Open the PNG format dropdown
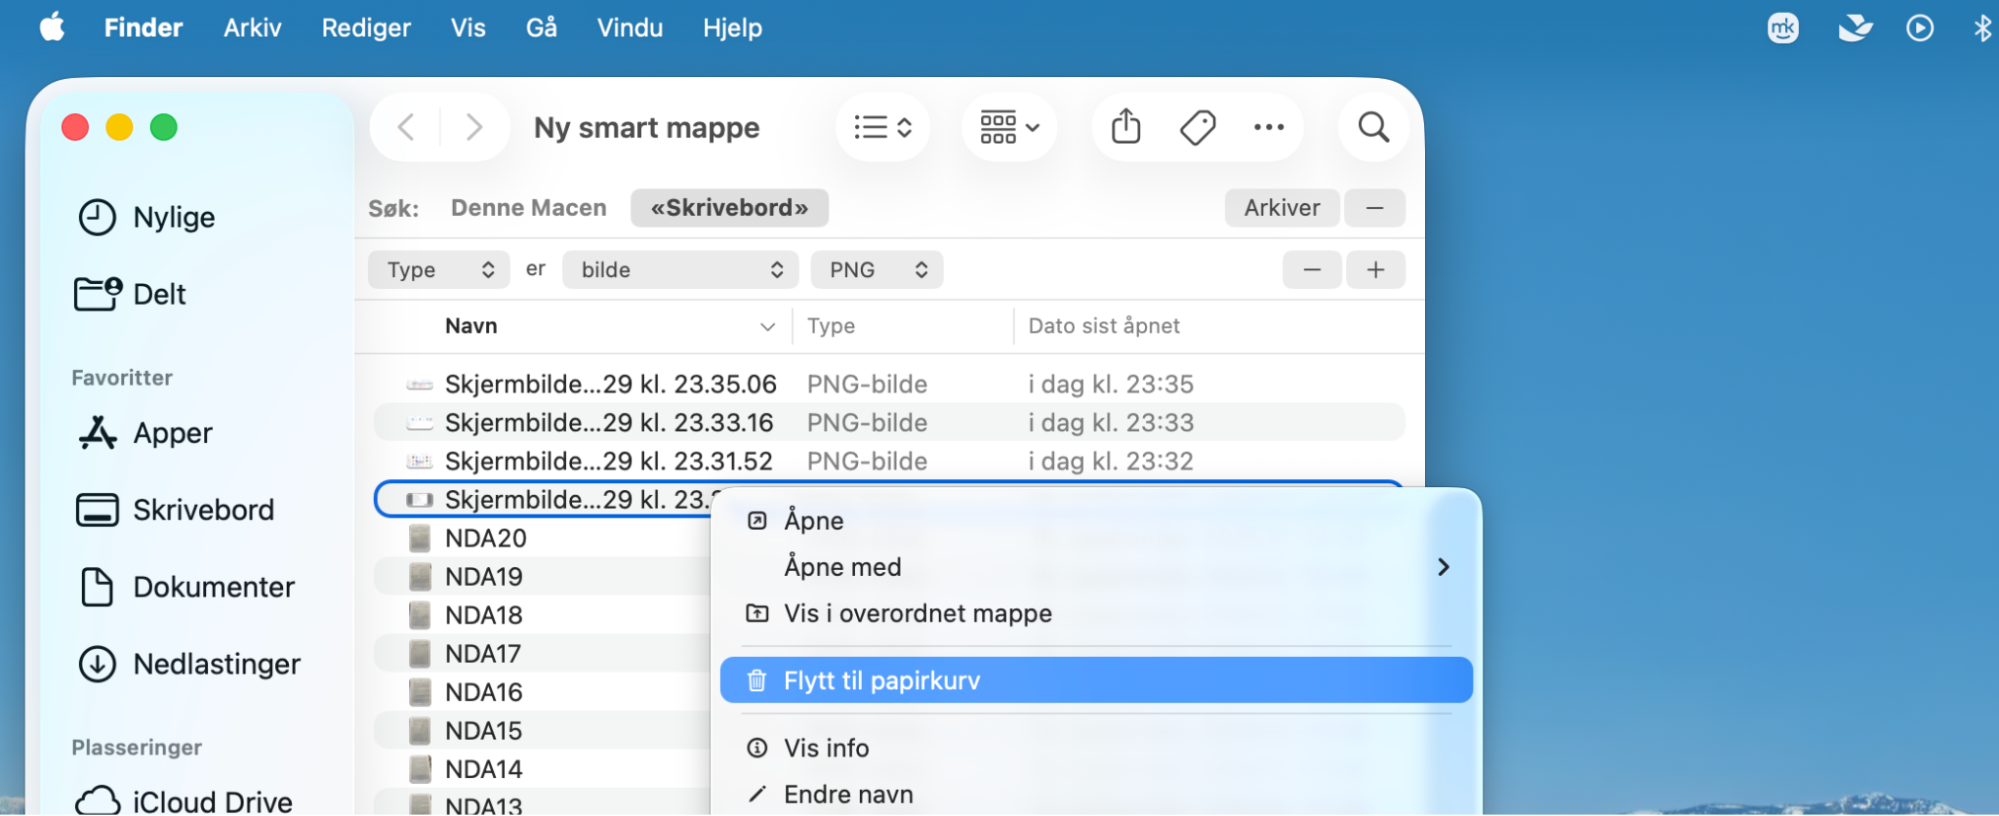This screenshot has height=816, width=1999. pos(877,270)
